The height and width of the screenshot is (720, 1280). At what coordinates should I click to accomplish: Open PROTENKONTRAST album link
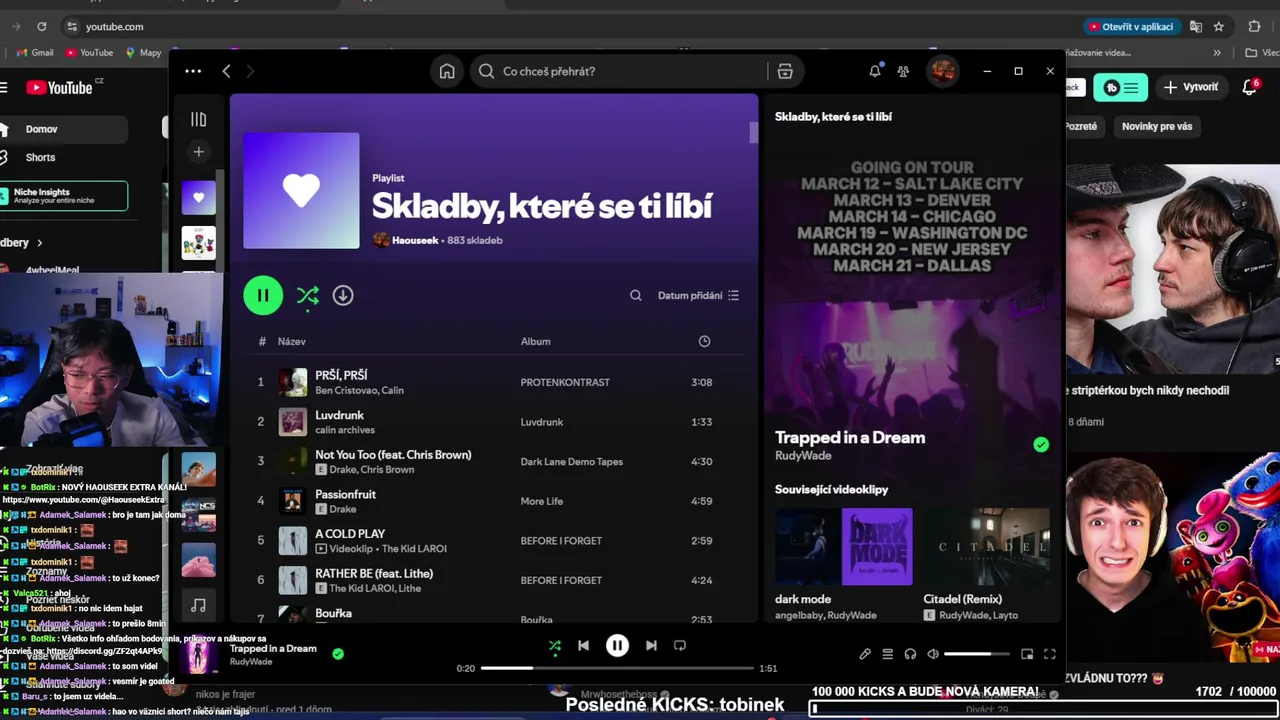click(565, 382)
